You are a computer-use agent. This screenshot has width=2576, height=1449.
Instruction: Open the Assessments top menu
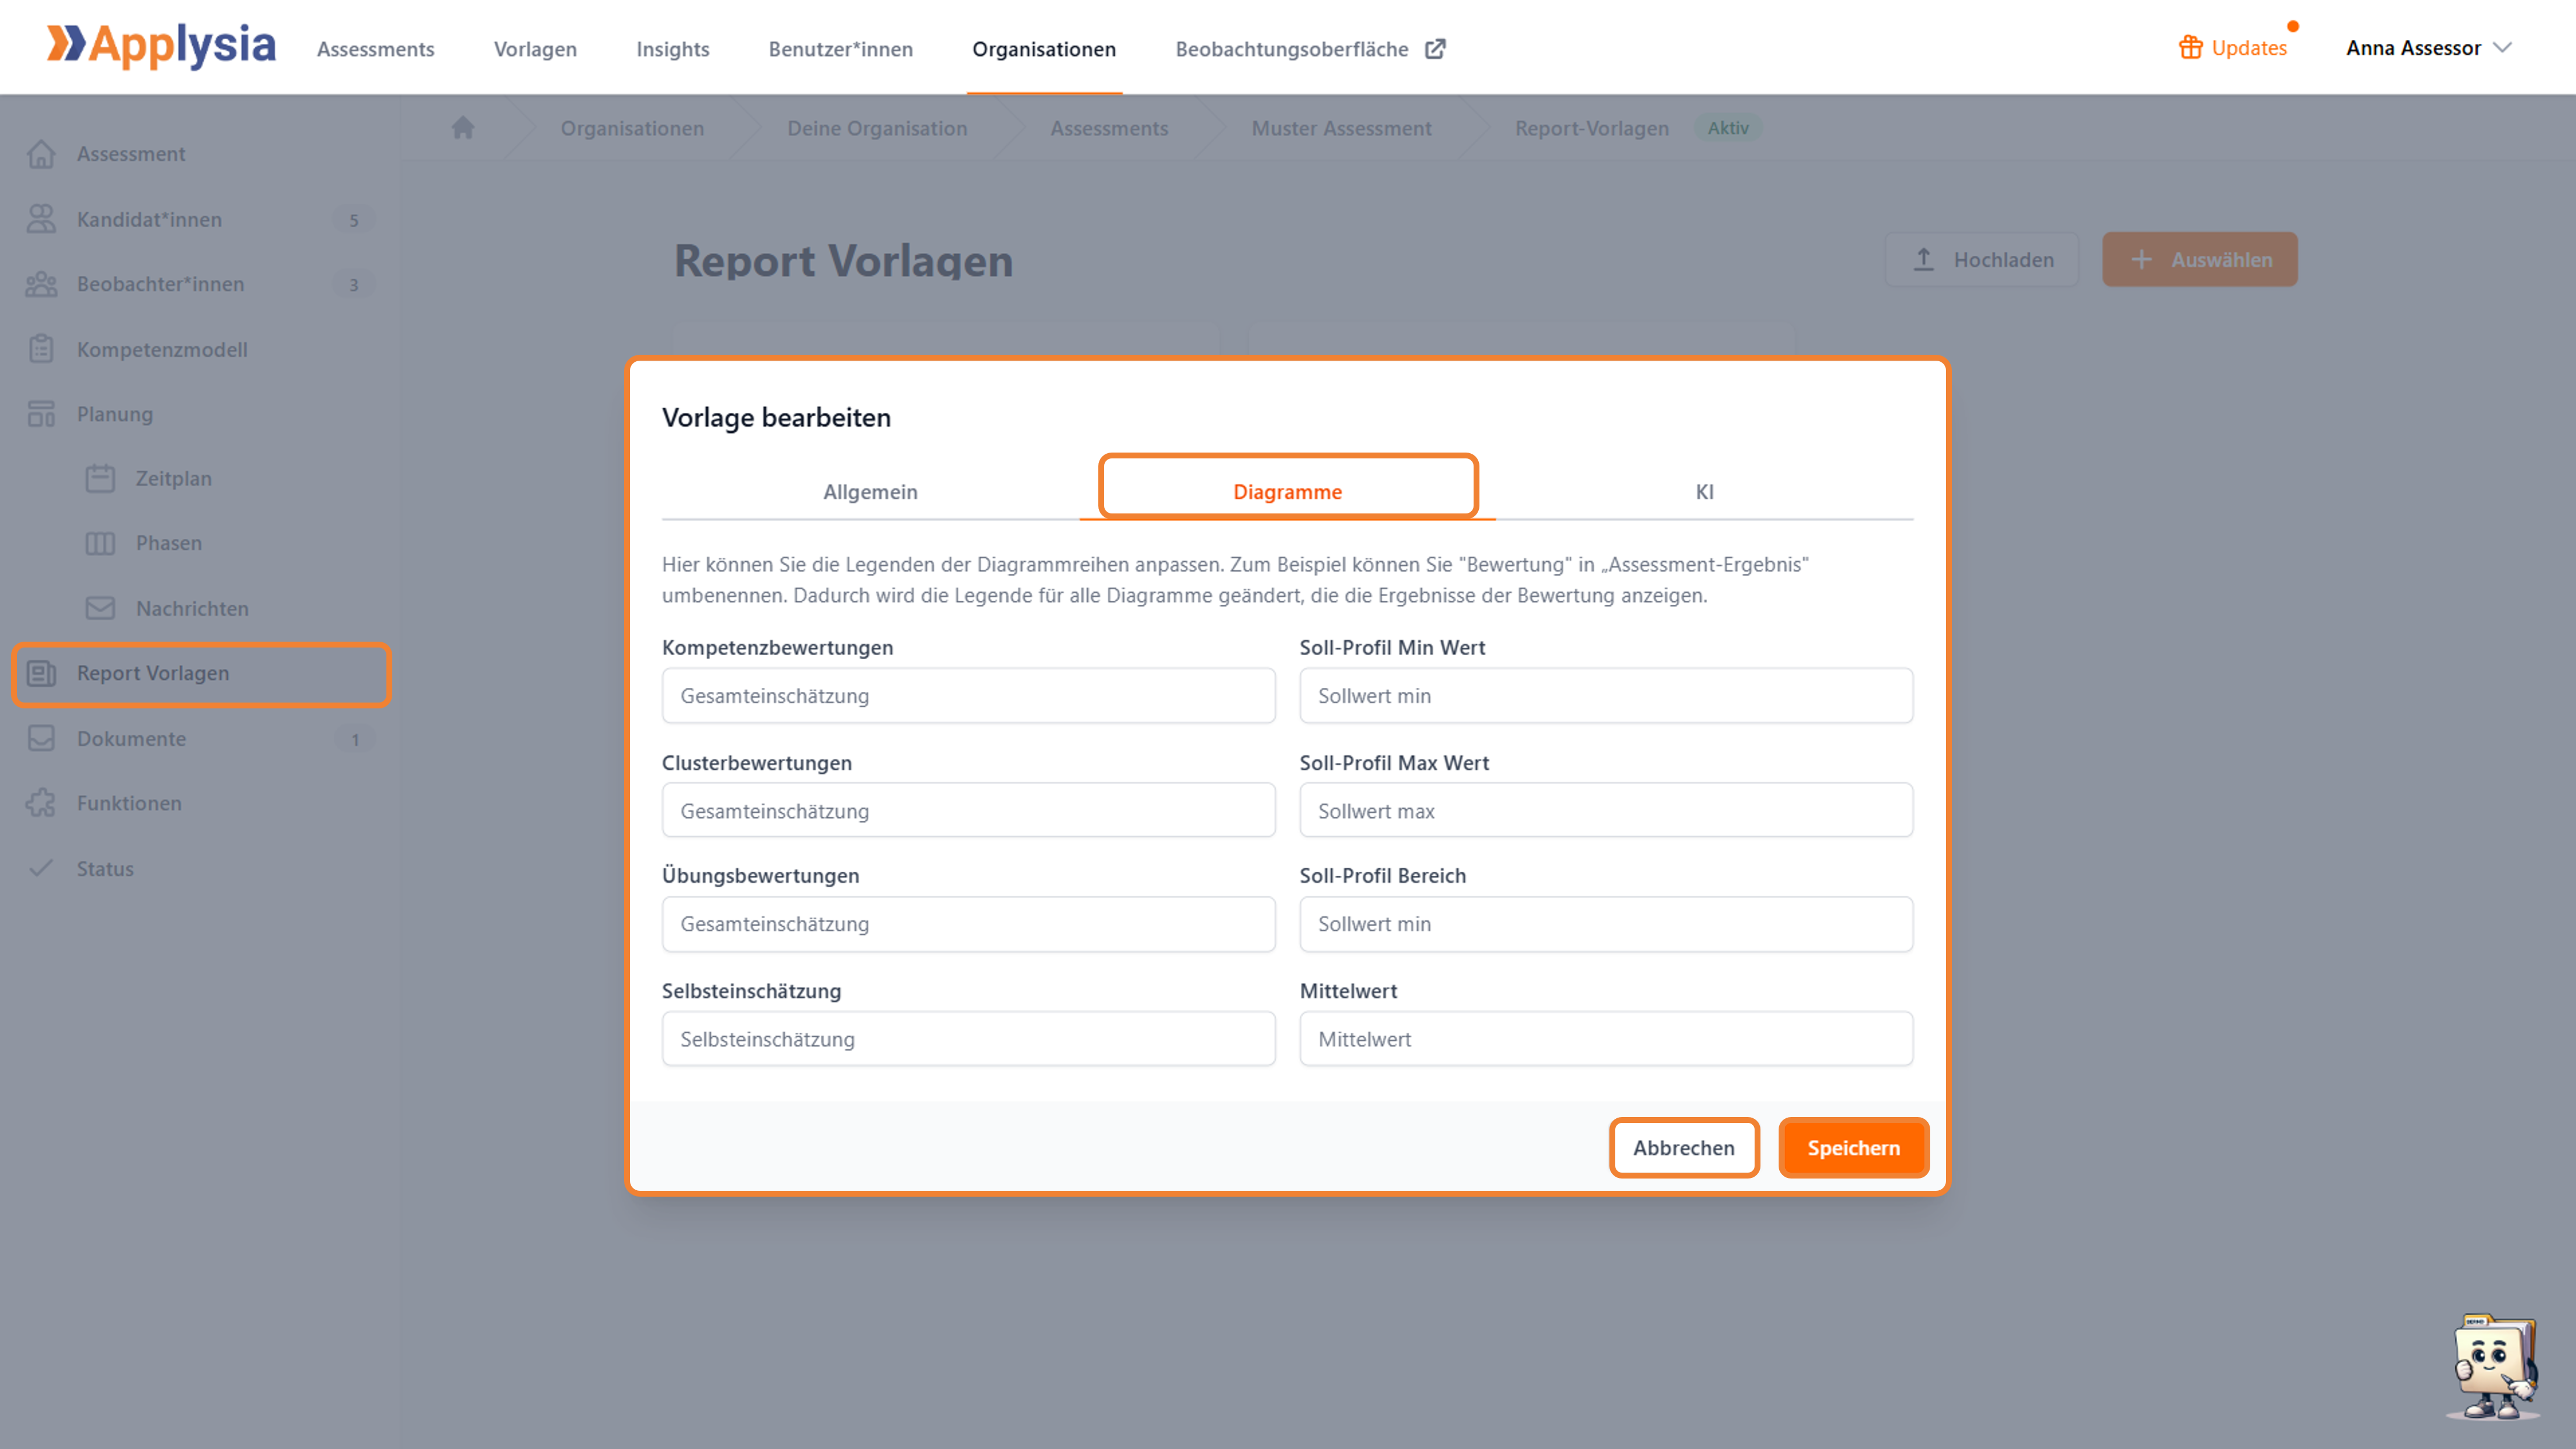tap(375, 49)
